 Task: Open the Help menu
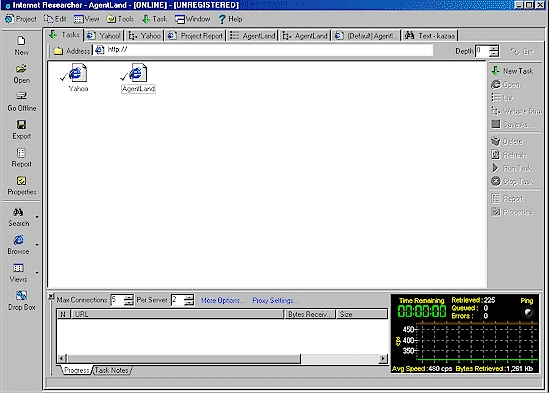[x=230, y=19]
